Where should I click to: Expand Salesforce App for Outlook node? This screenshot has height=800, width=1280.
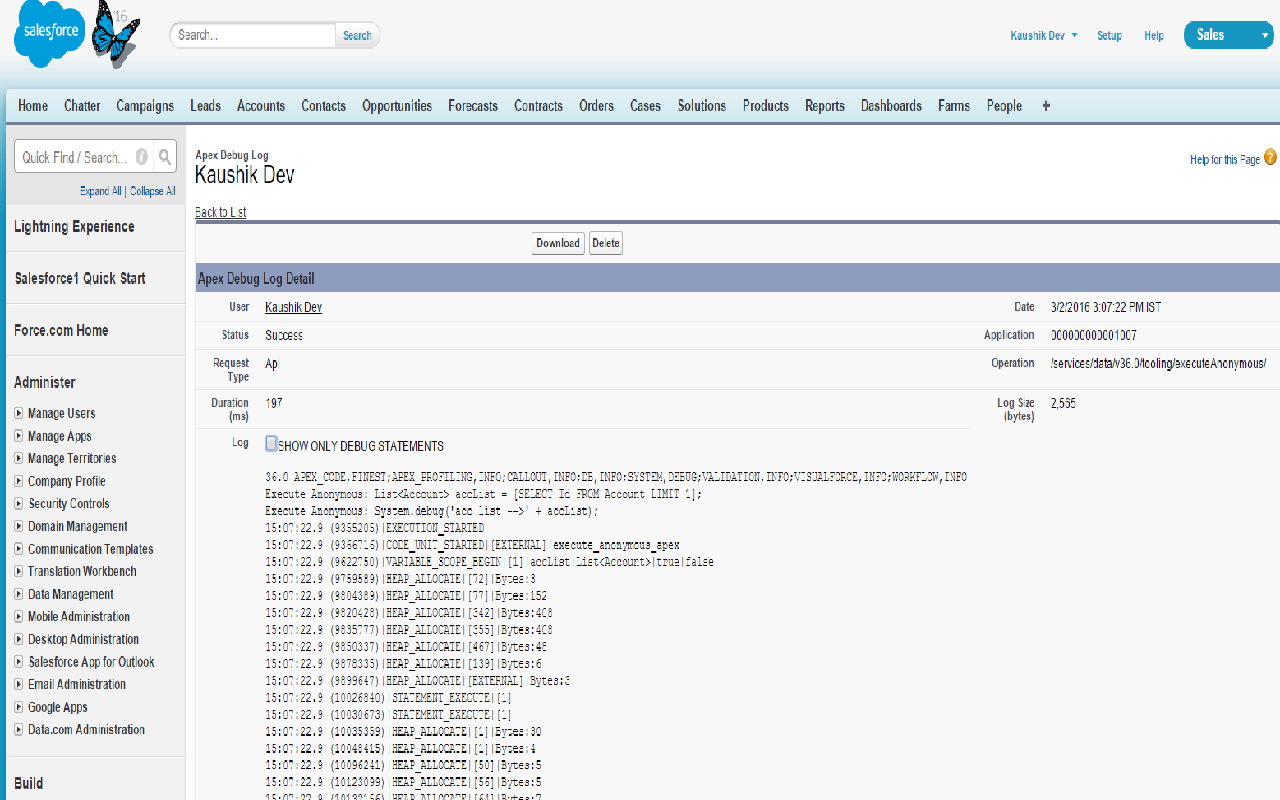(19, 662)
